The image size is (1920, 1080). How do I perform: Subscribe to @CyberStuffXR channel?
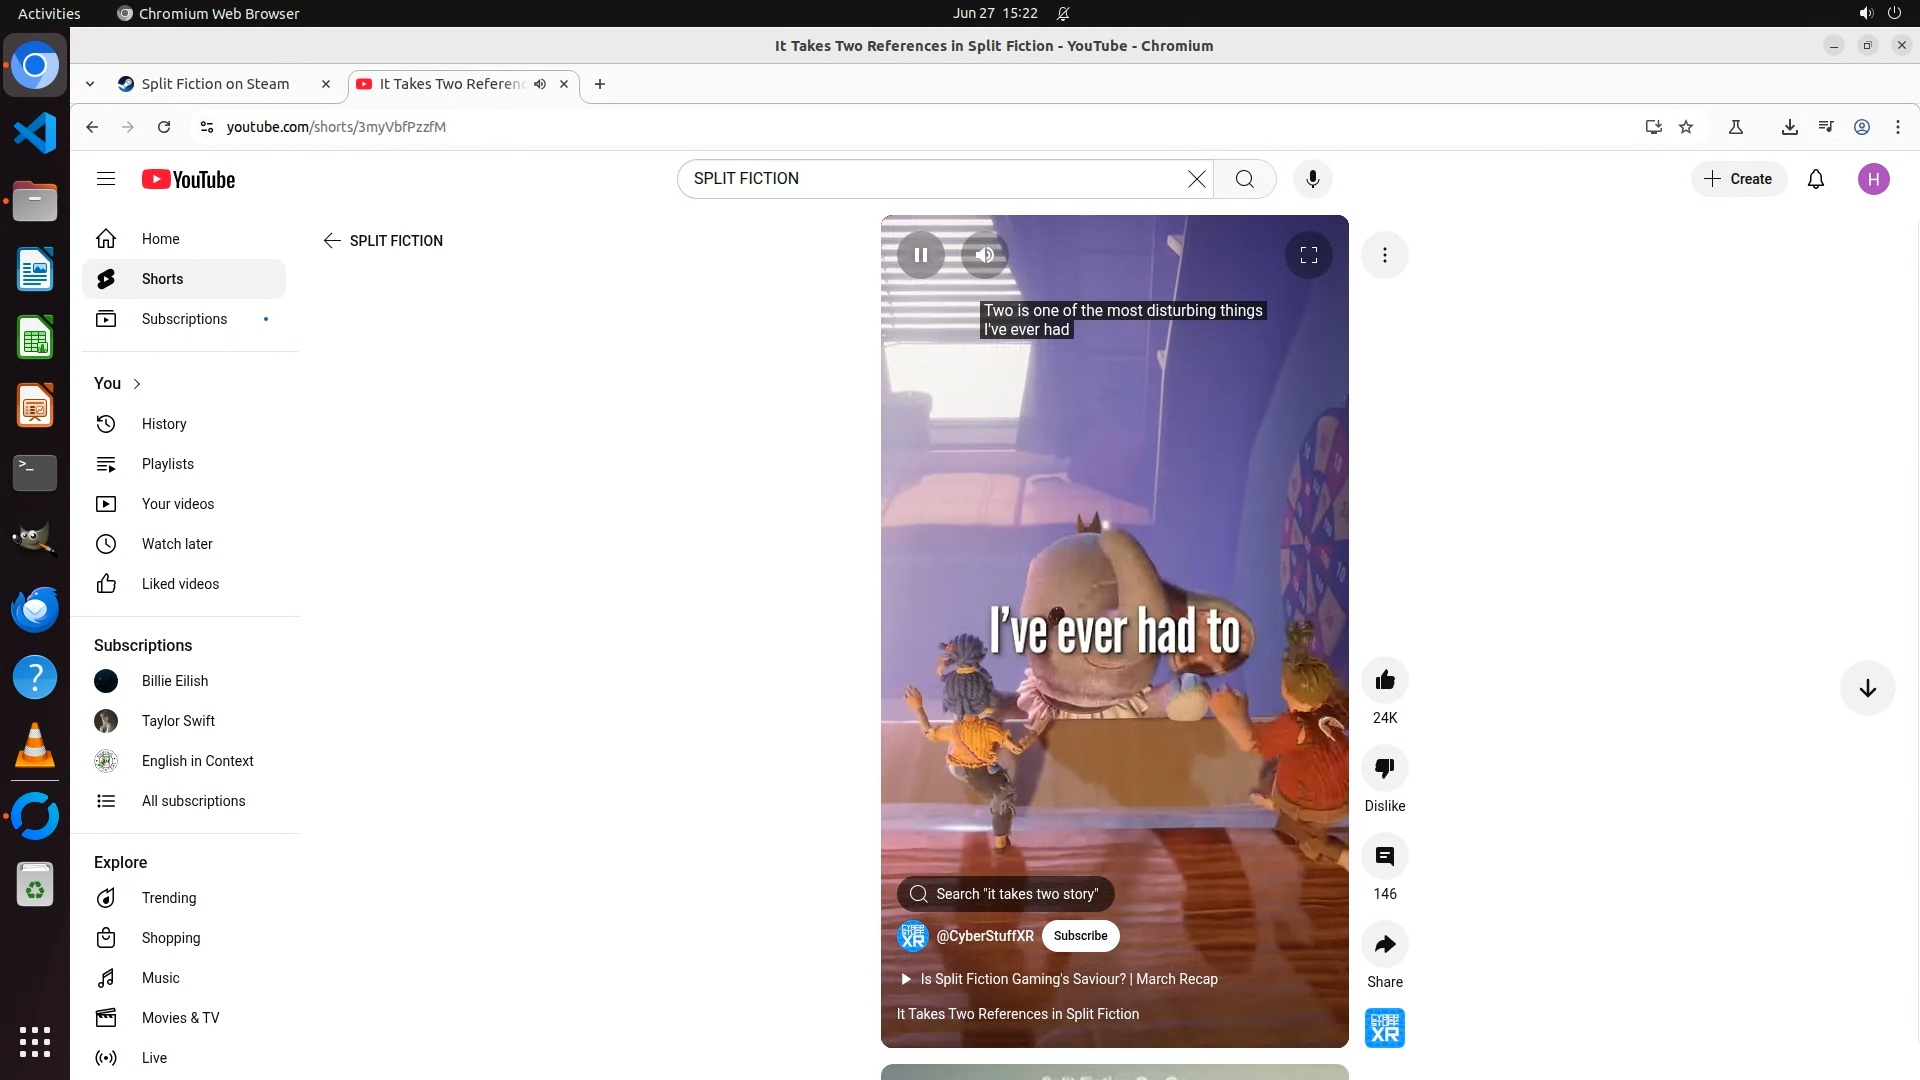click(x=1080, y=936)
